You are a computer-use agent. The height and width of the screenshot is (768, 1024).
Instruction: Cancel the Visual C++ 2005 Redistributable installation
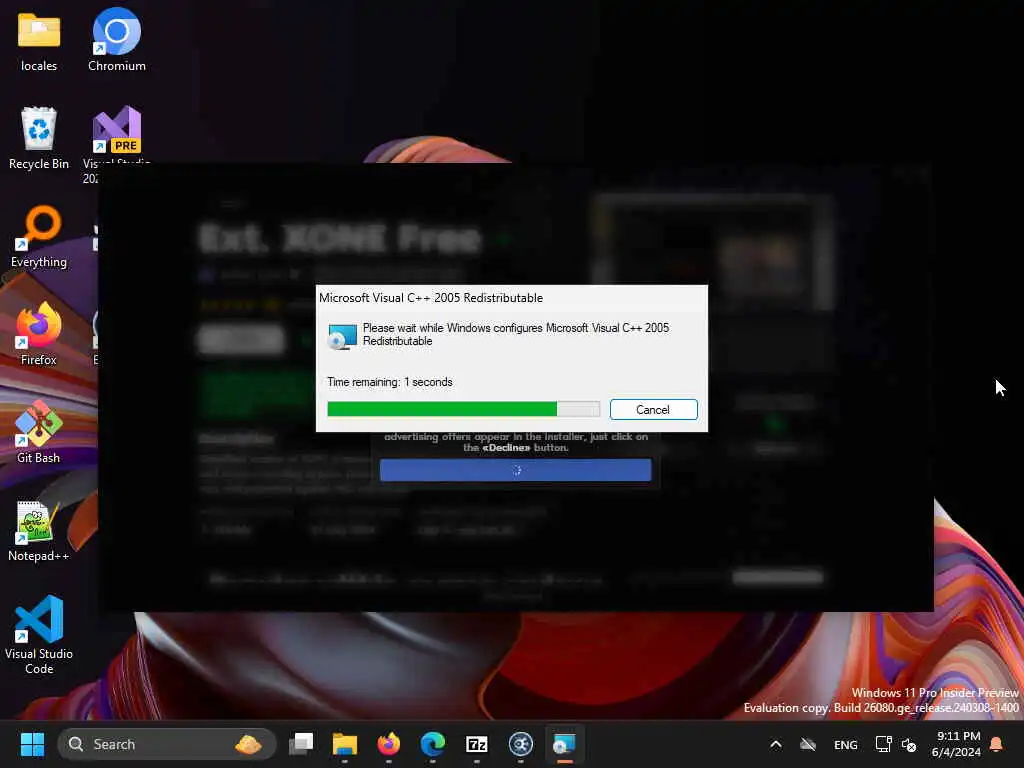(x=653, y=409)
